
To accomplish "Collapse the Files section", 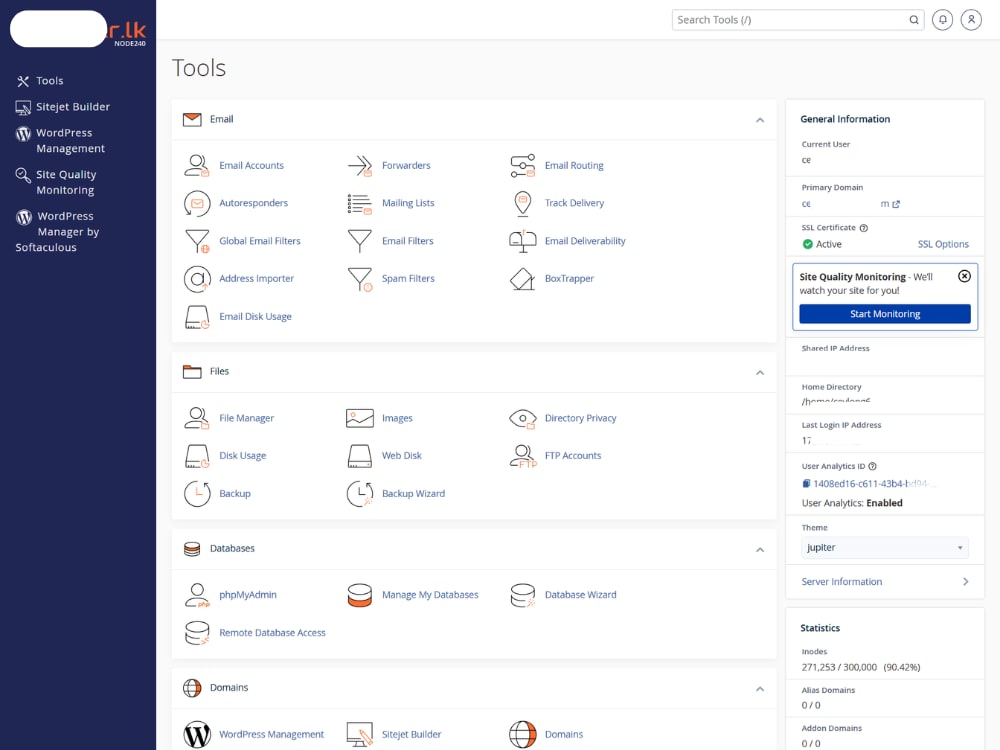I will 760,372.
